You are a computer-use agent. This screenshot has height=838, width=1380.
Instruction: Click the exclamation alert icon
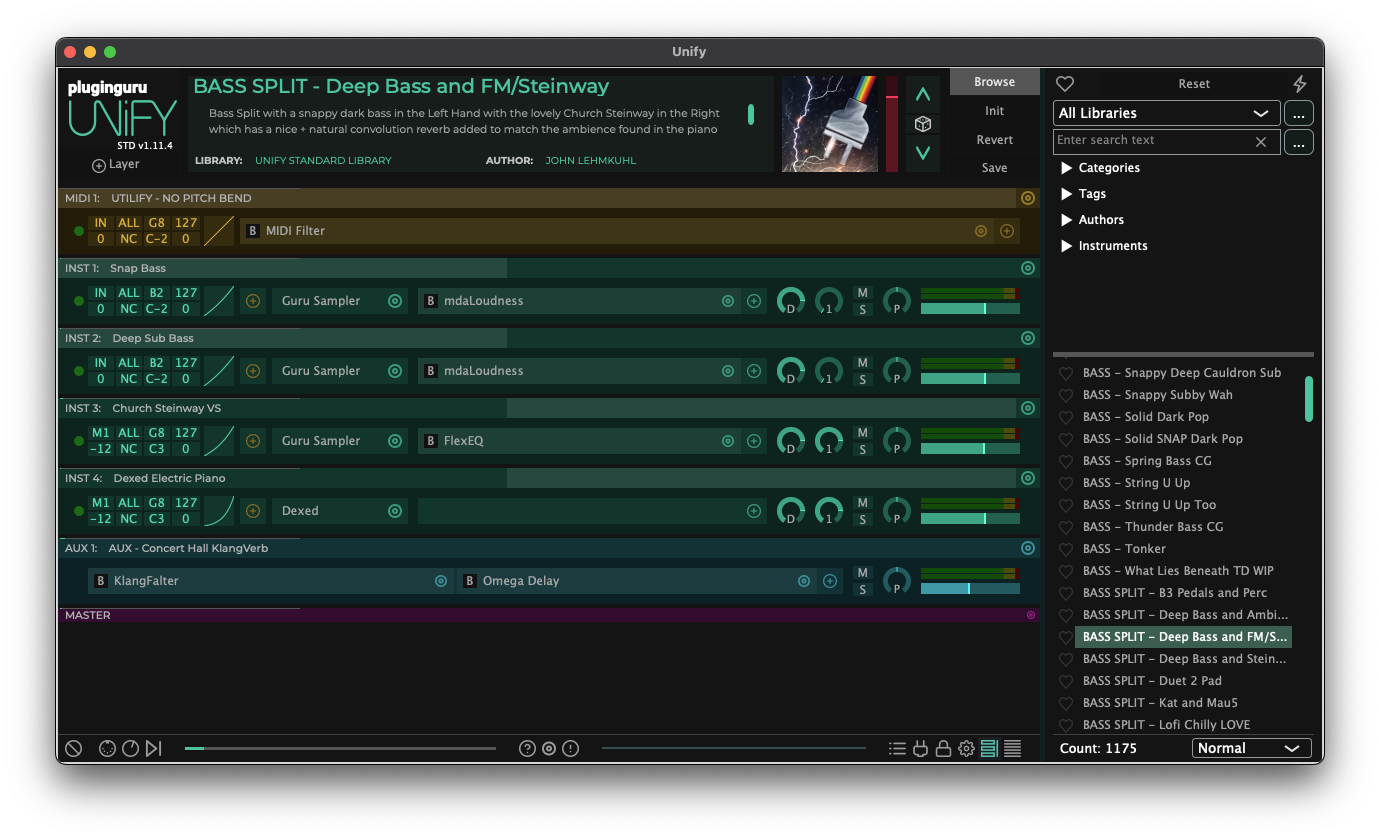coord(570,748)
